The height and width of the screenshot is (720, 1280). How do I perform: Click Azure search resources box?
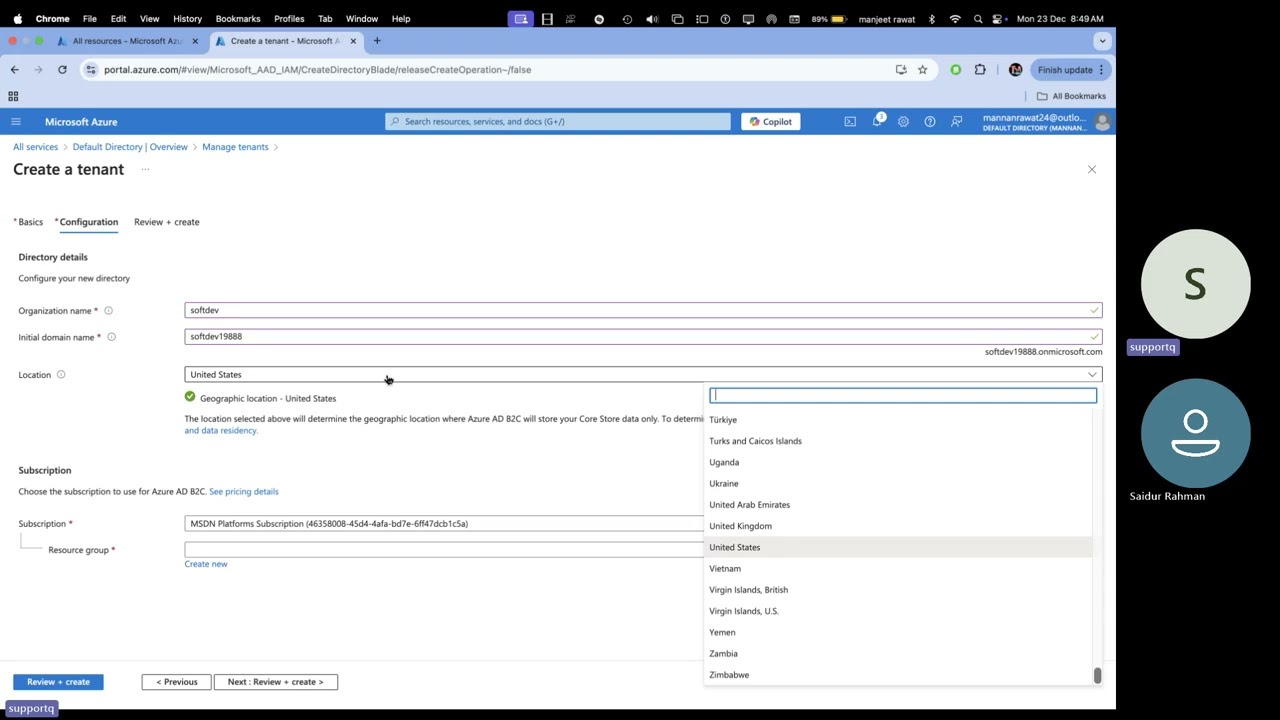[558, 122]
